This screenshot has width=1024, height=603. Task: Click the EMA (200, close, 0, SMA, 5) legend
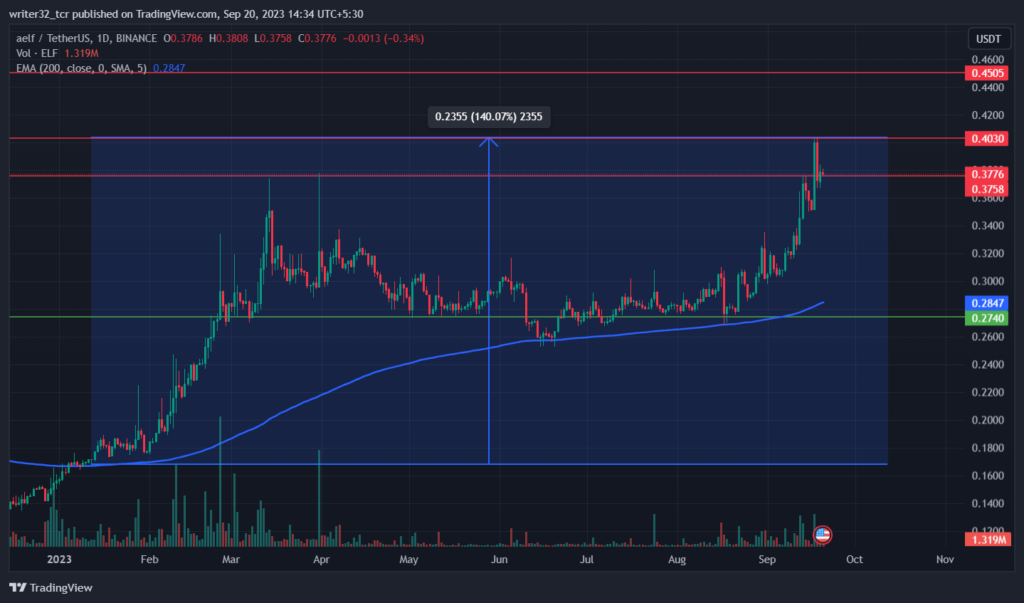(81, 68)
